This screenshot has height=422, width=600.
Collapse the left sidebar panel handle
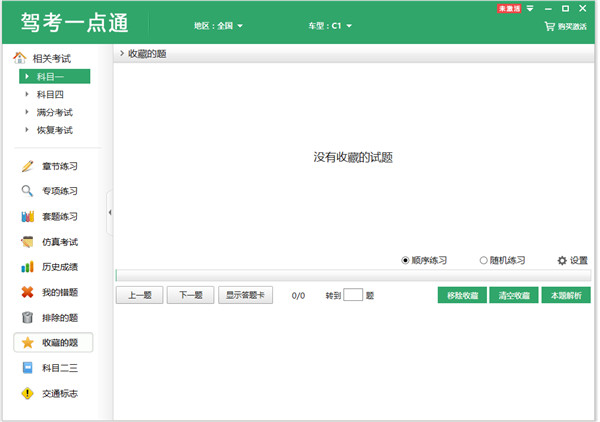pos(109,212)
